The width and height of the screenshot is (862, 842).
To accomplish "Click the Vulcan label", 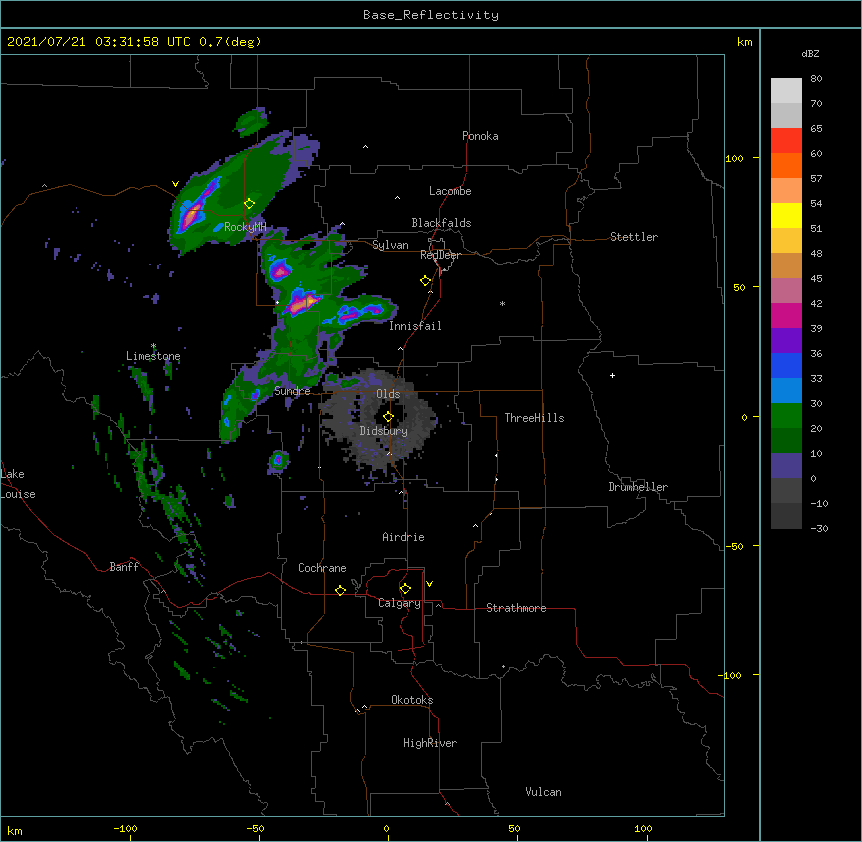I will click(543, 792).
